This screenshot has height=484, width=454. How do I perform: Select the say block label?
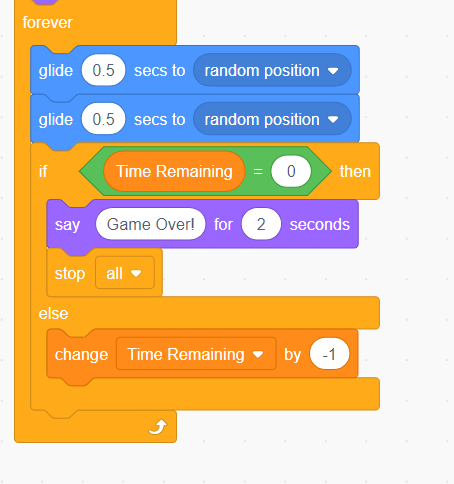click(67, 225)
